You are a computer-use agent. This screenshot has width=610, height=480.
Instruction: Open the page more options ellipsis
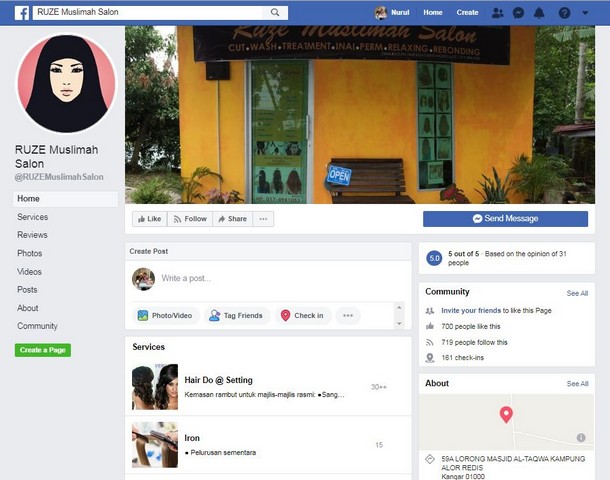pyautogui.click(x=264, y=219)
